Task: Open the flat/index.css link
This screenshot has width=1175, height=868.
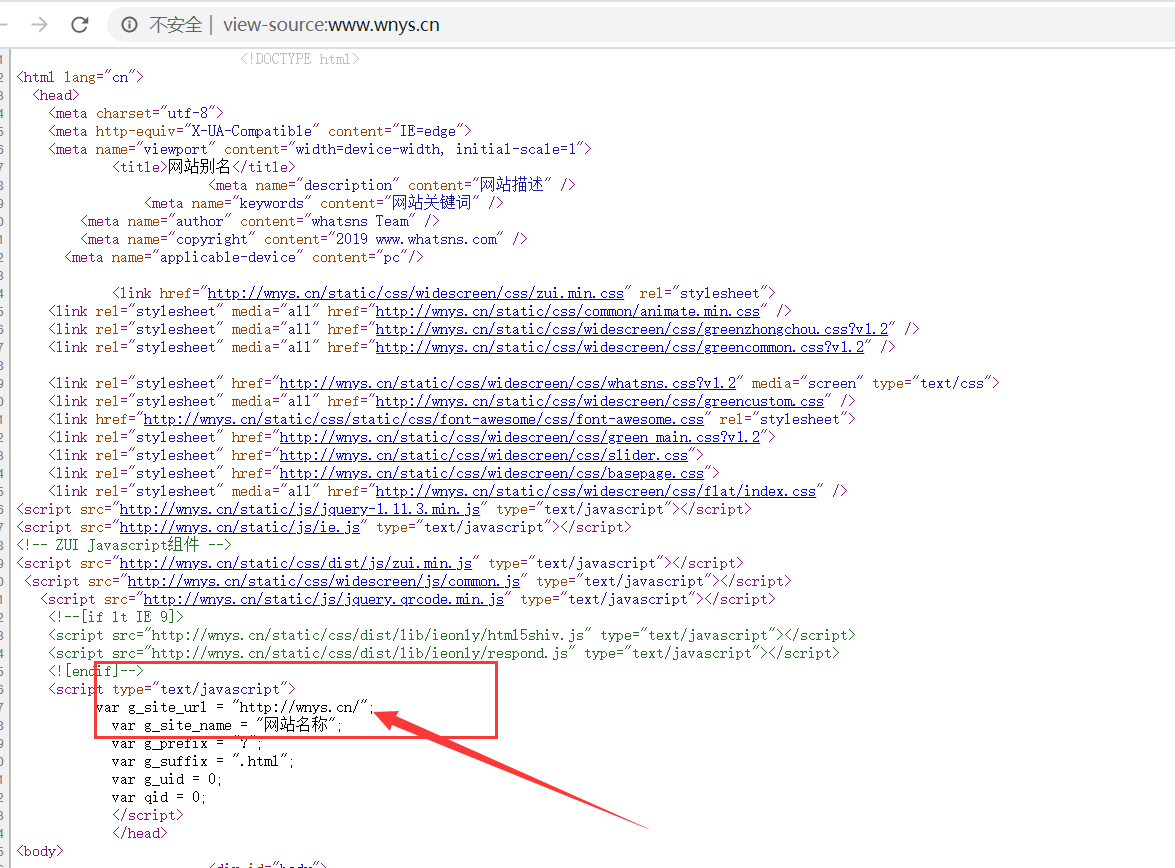Action: tap(595, 491)
